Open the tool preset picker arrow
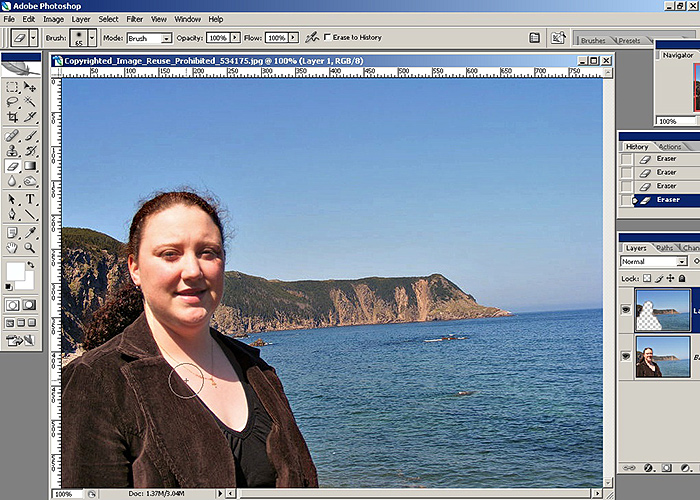Image resolution: width=700 pixels, height=500 pixels. [x=33, y=38]
